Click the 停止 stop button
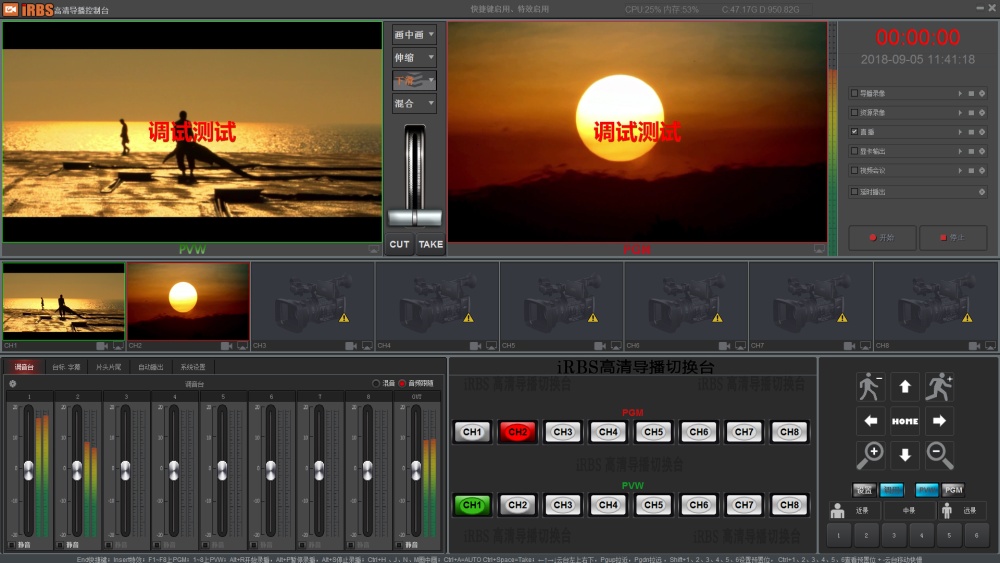The width and height of the screenshot is (1000, 563). coord(953,237)
